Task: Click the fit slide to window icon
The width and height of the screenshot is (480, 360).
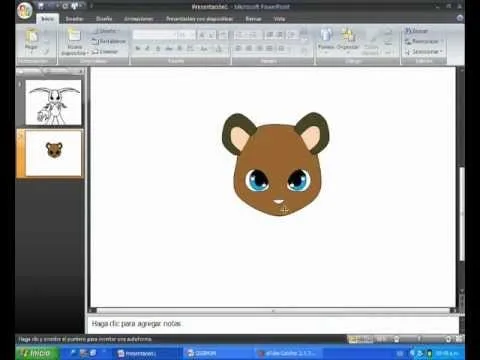Action: click(459, 339)
